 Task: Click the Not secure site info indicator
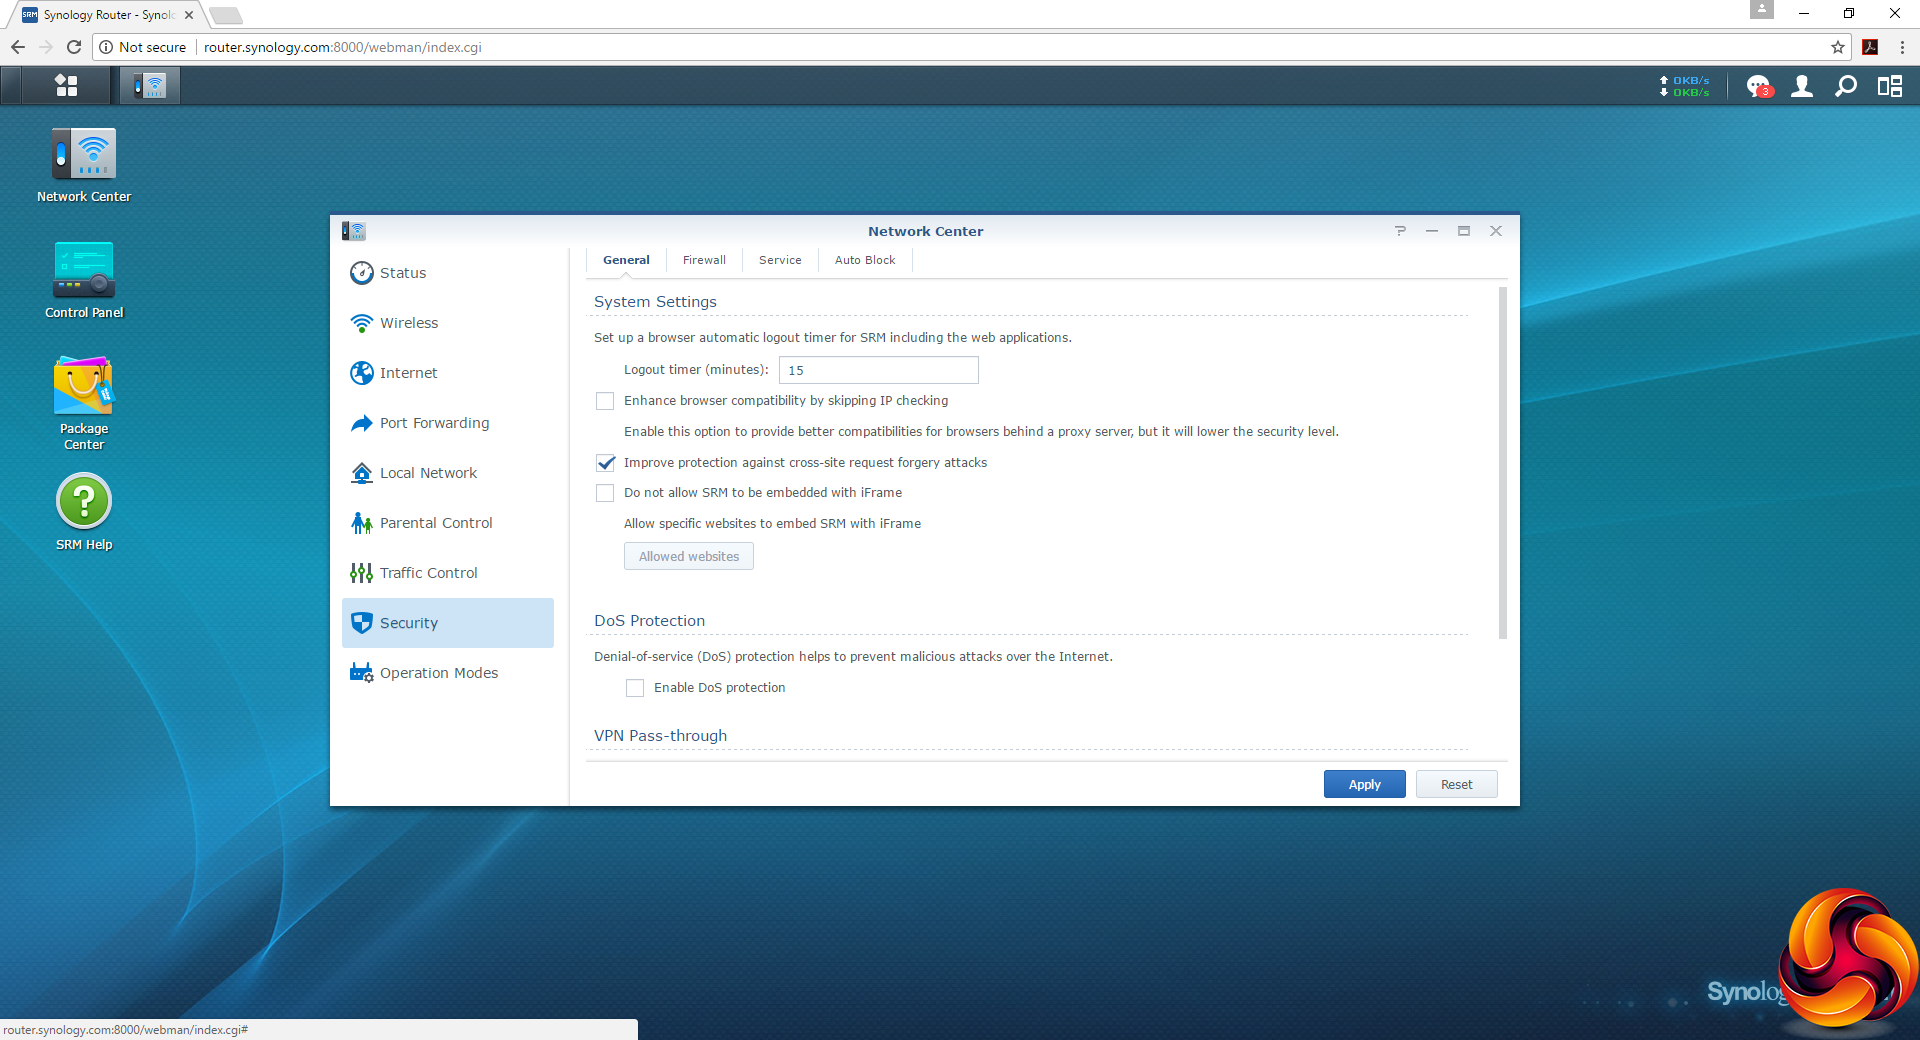click(x=143, y=47)
